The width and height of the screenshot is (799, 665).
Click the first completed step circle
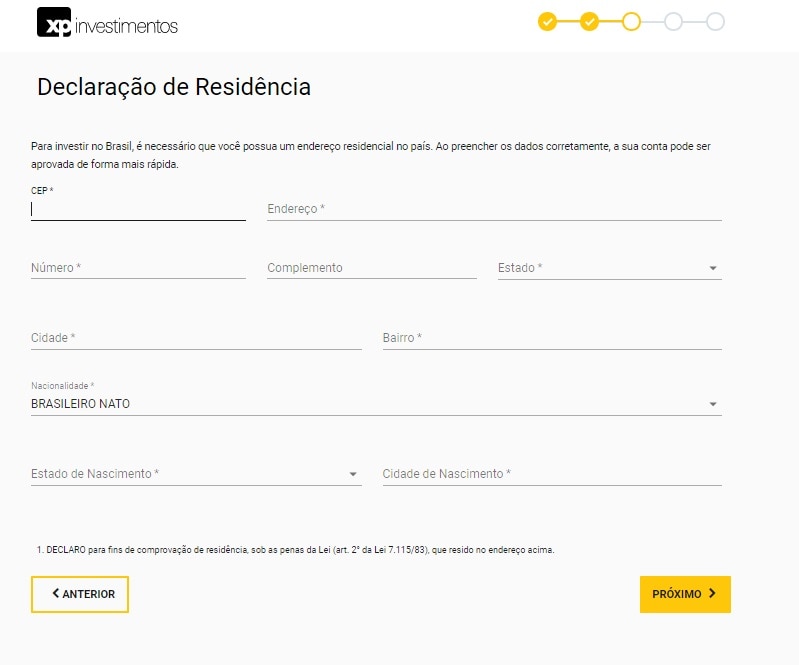tap(547, 22)
